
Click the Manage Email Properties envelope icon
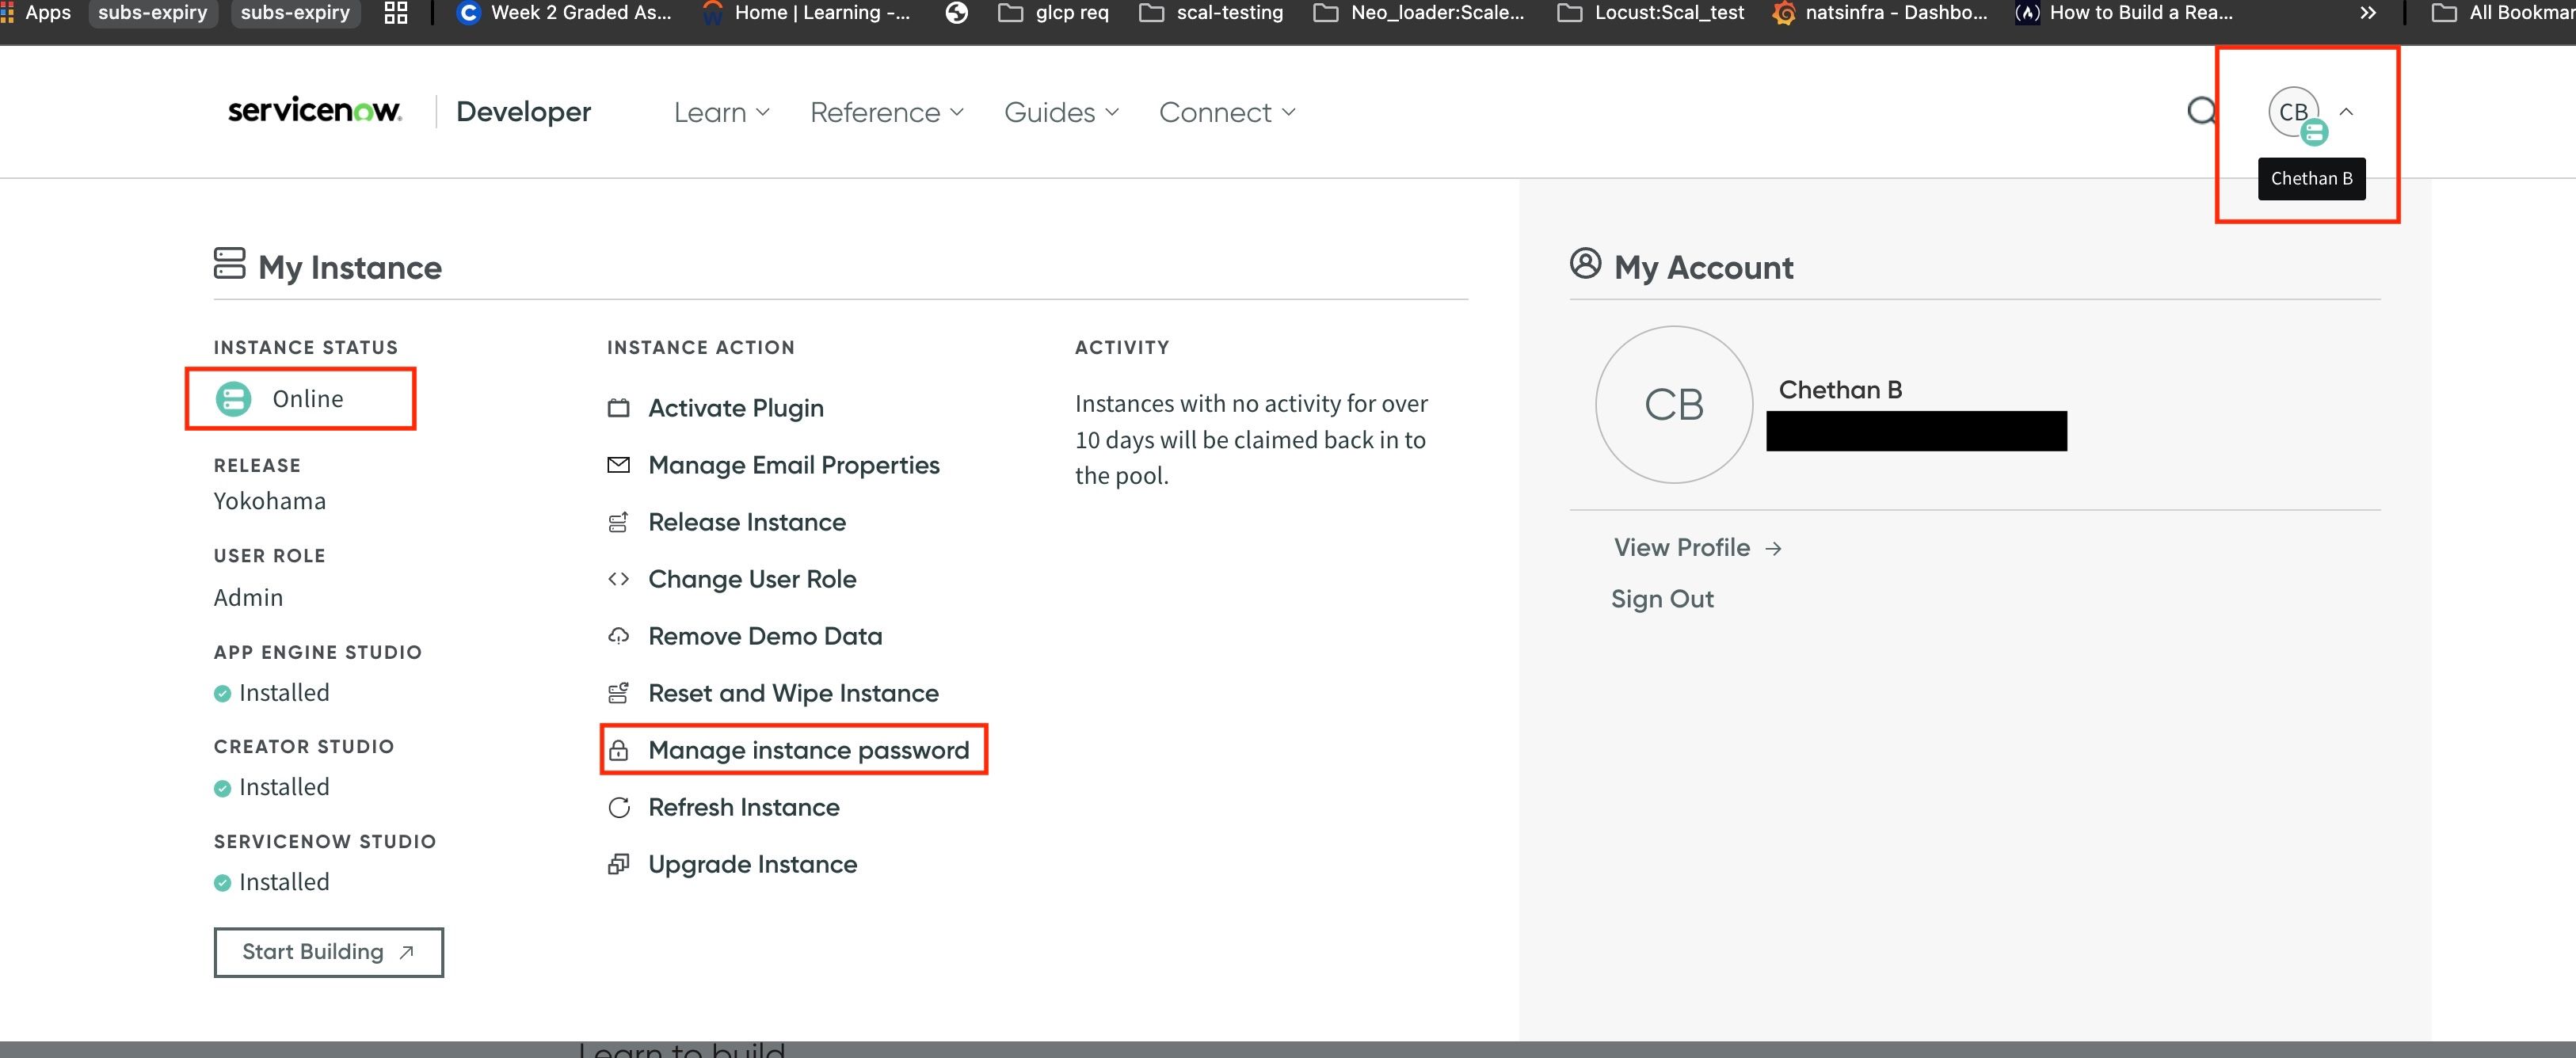click(619, 465)
